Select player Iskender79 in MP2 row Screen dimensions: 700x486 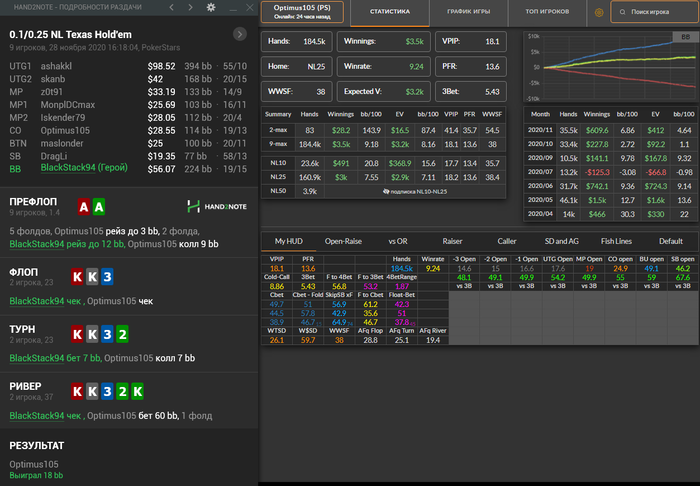[63, 118]
